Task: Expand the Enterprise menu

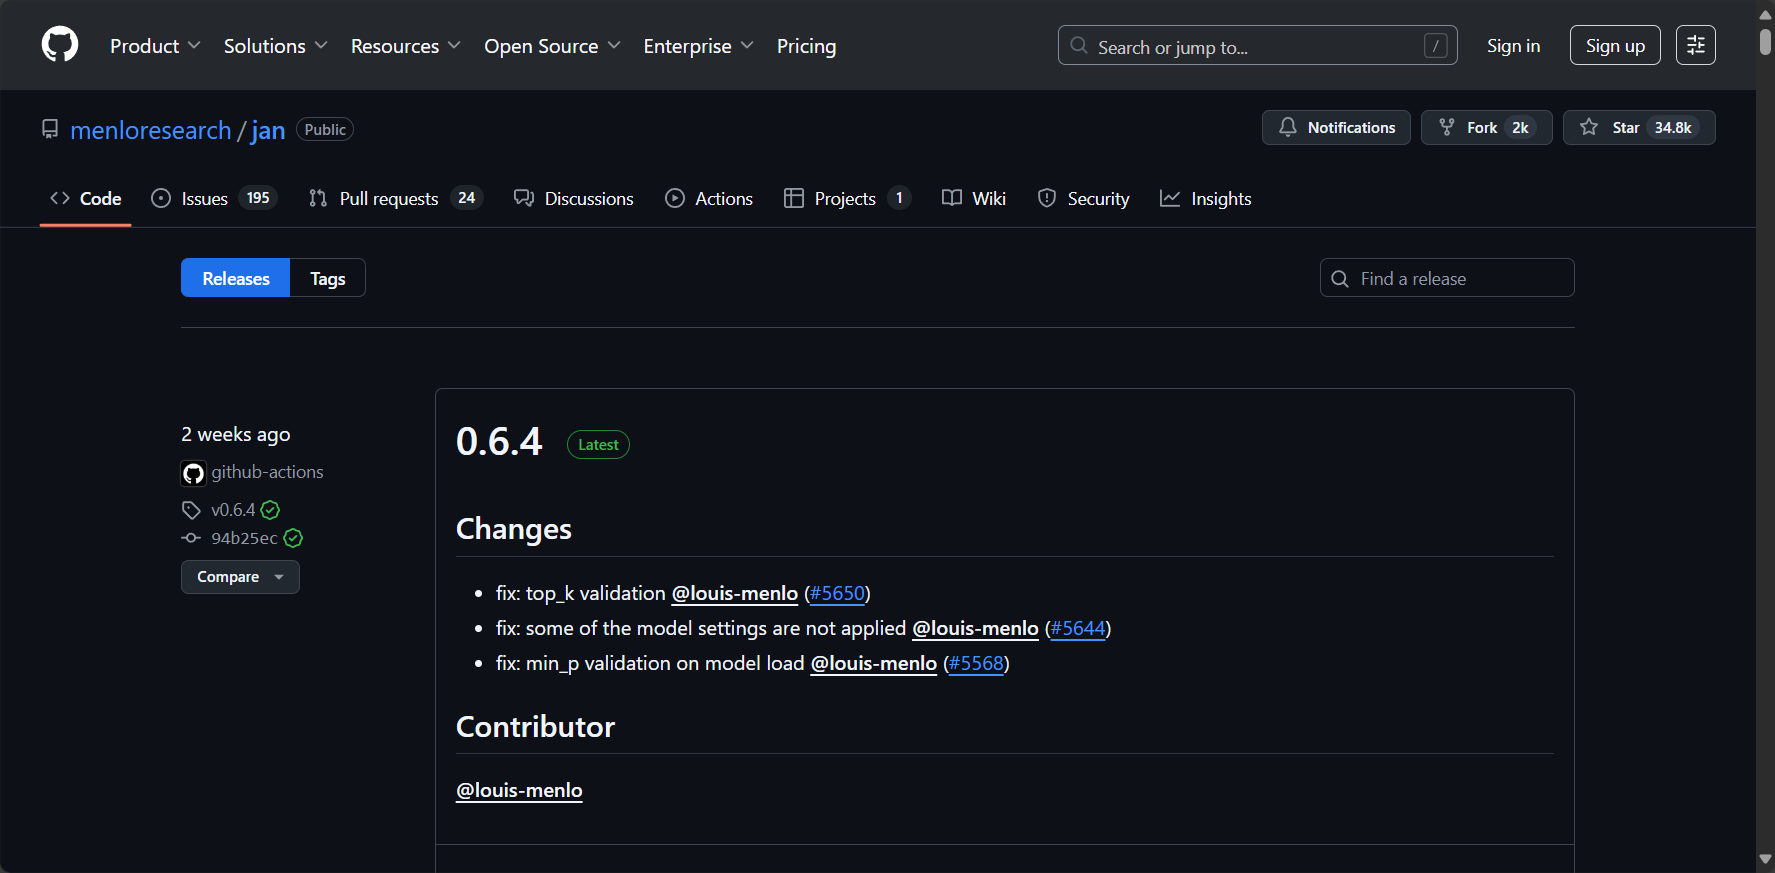Action: coord(699,46)
